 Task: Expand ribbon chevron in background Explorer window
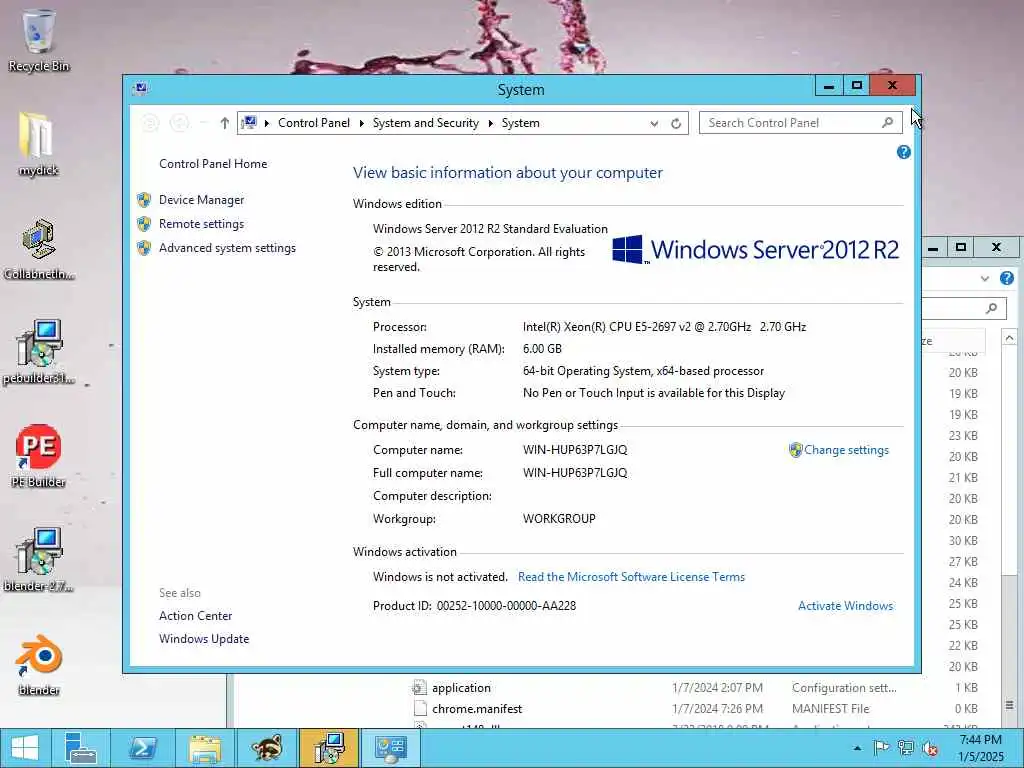coord(985,279)
